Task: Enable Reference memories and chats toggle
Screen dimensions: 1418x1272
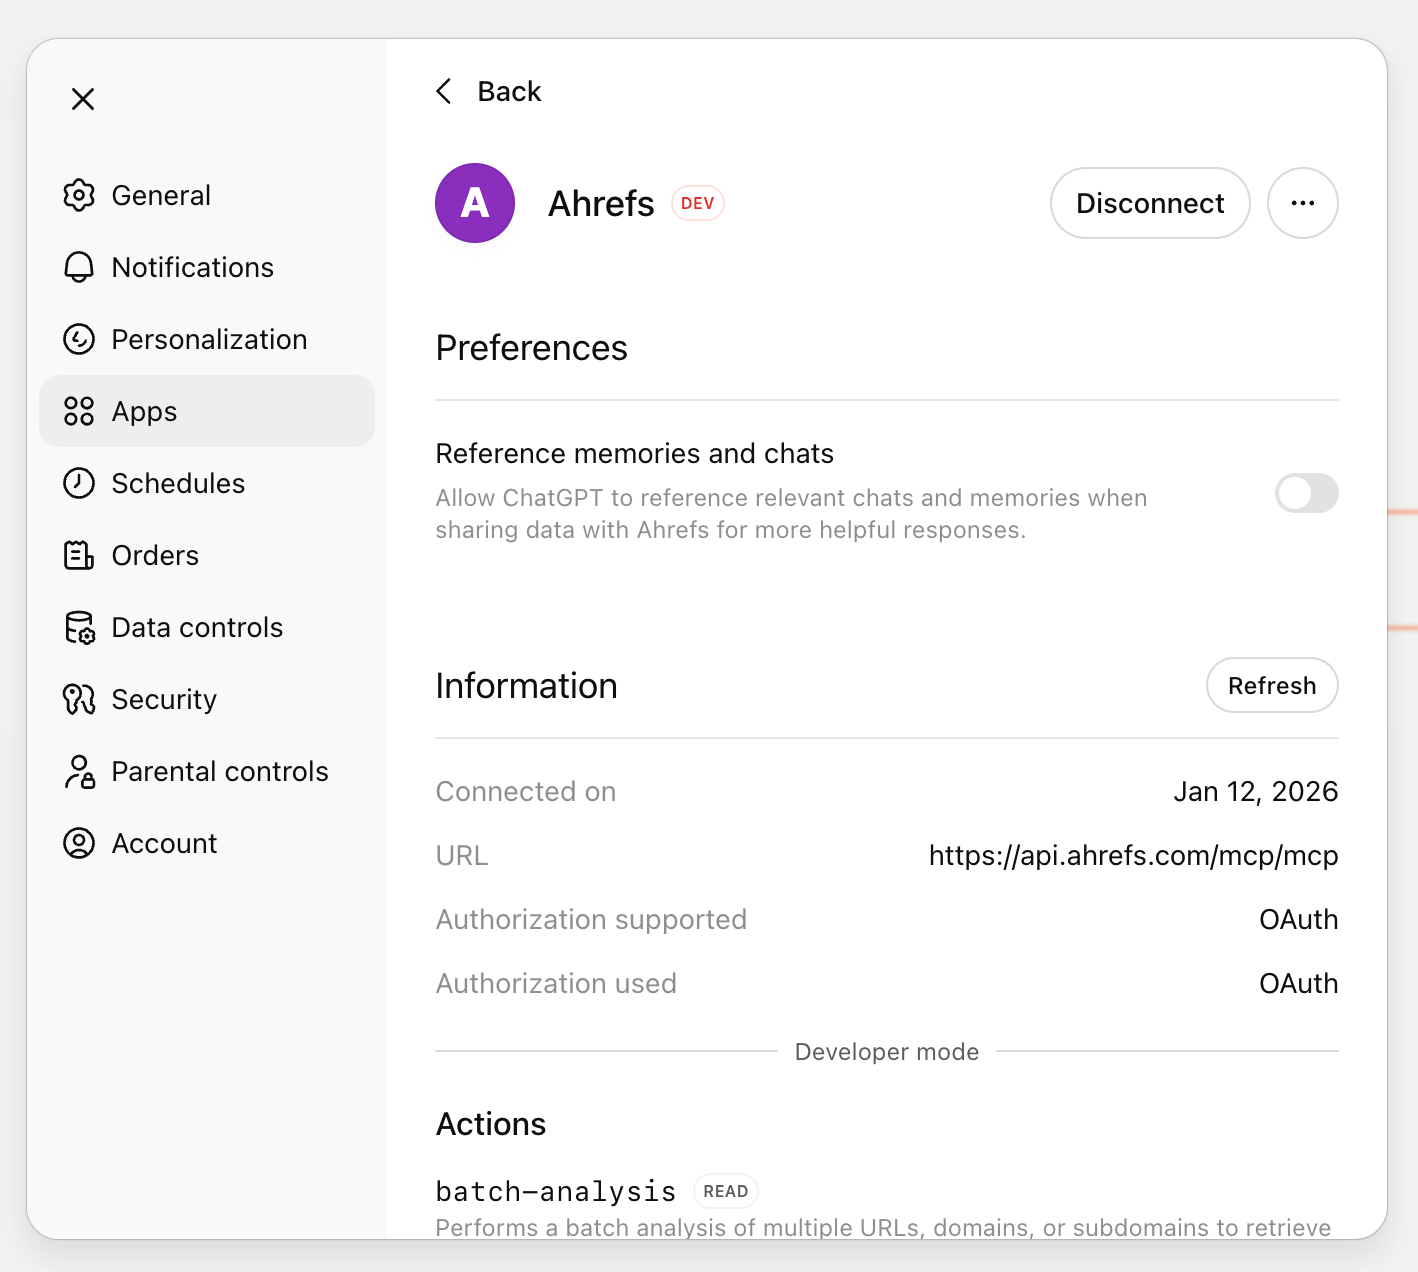Action: (1306, 493)
